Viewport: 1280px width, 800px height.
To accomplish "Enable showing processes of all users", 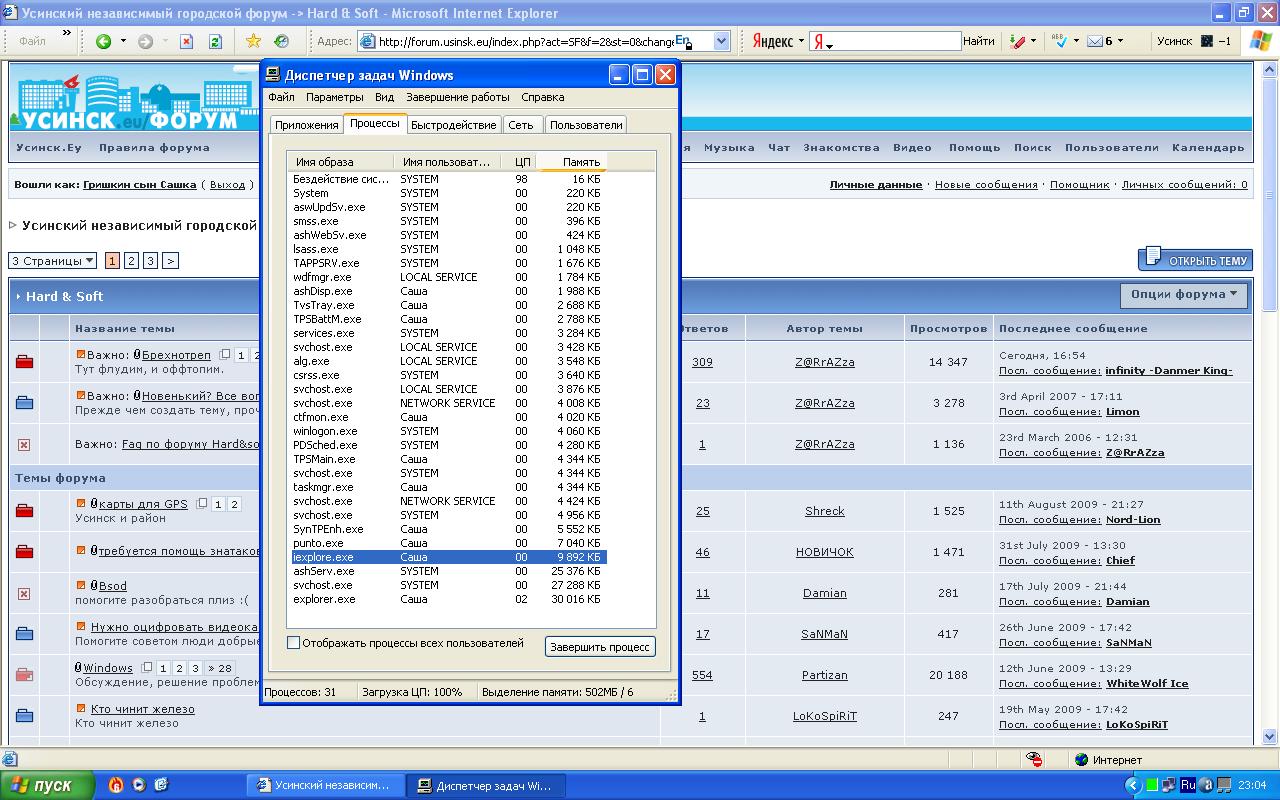I will [x=293, y=643].
